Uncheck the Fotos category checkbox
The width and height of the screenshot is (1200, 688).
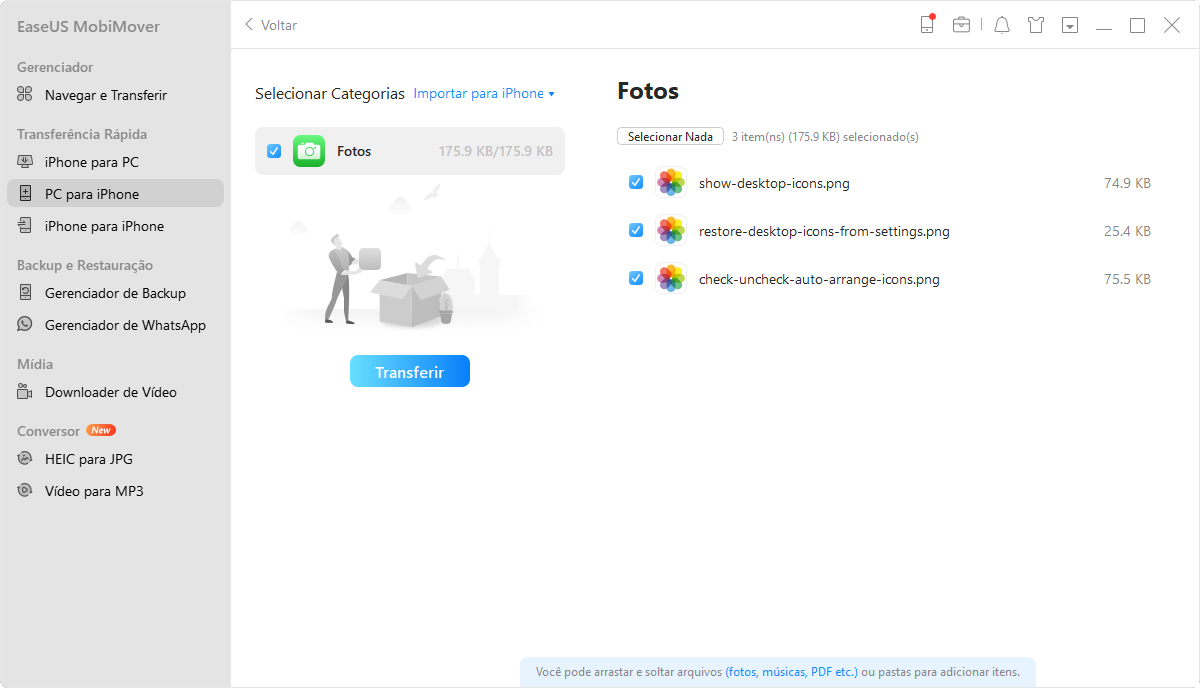(274, 151)
